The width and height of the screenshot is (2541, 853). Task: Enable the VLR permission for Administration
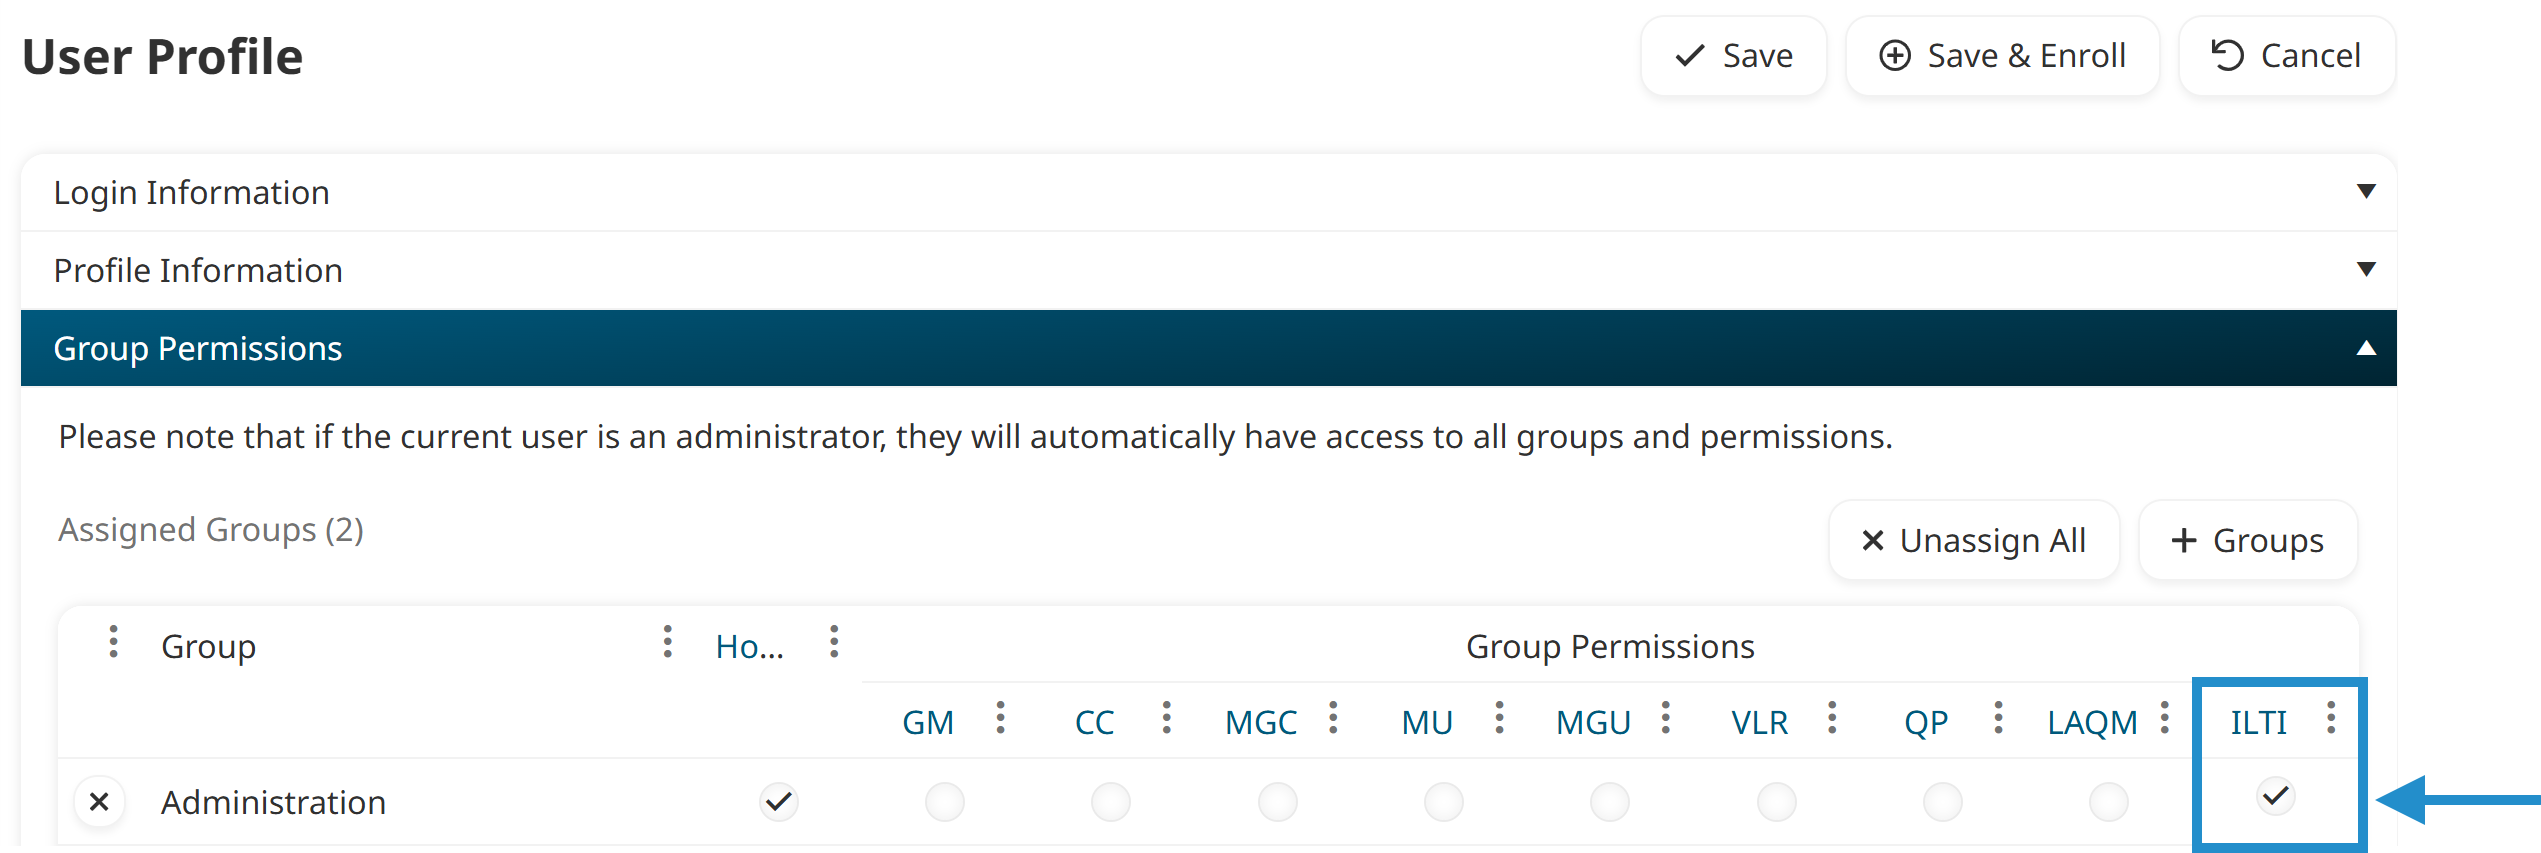(1776, 801)
